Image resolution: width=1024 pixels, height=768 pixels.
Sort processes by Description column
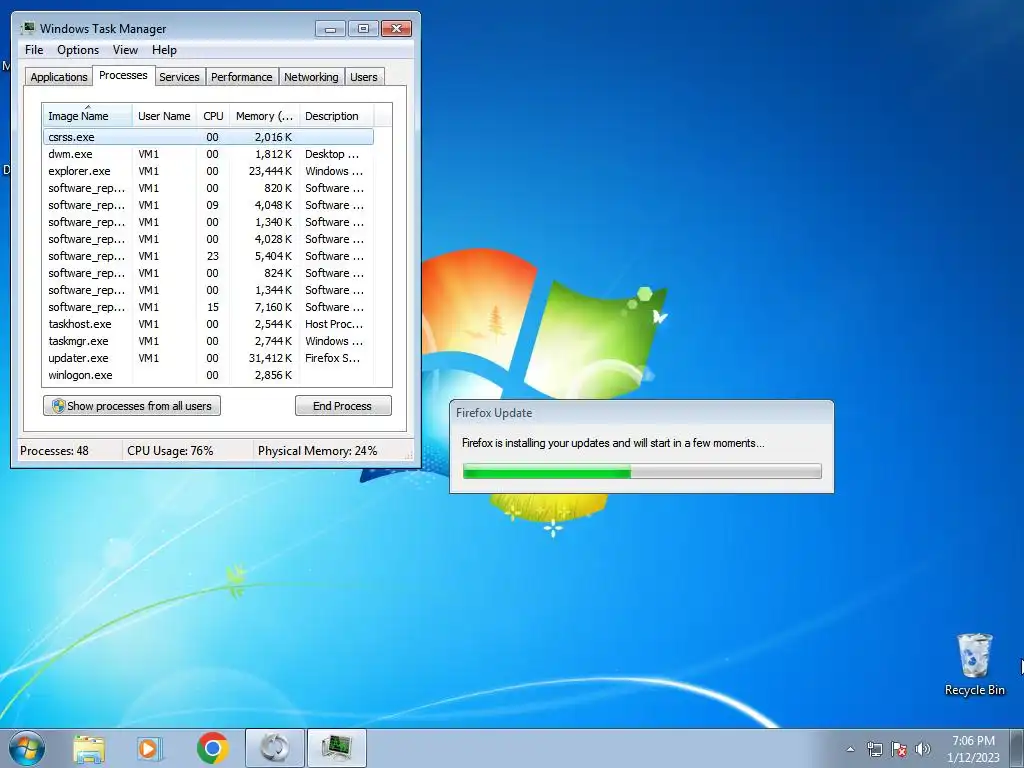pyautogui.click(x=336, y=116)
